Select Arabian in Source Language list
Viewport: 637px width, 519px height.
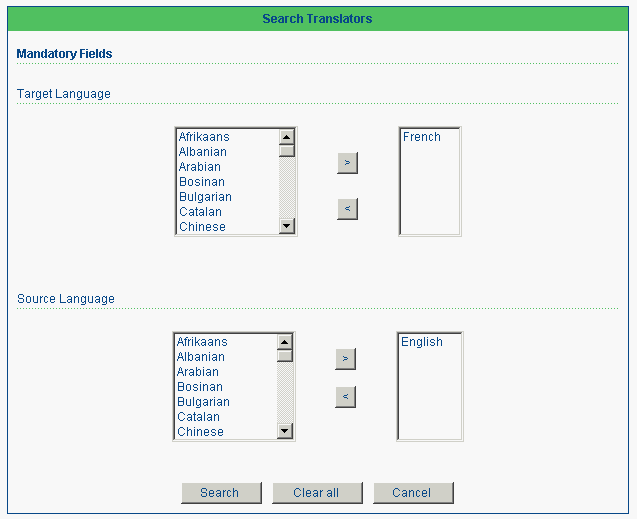(197, 372)
